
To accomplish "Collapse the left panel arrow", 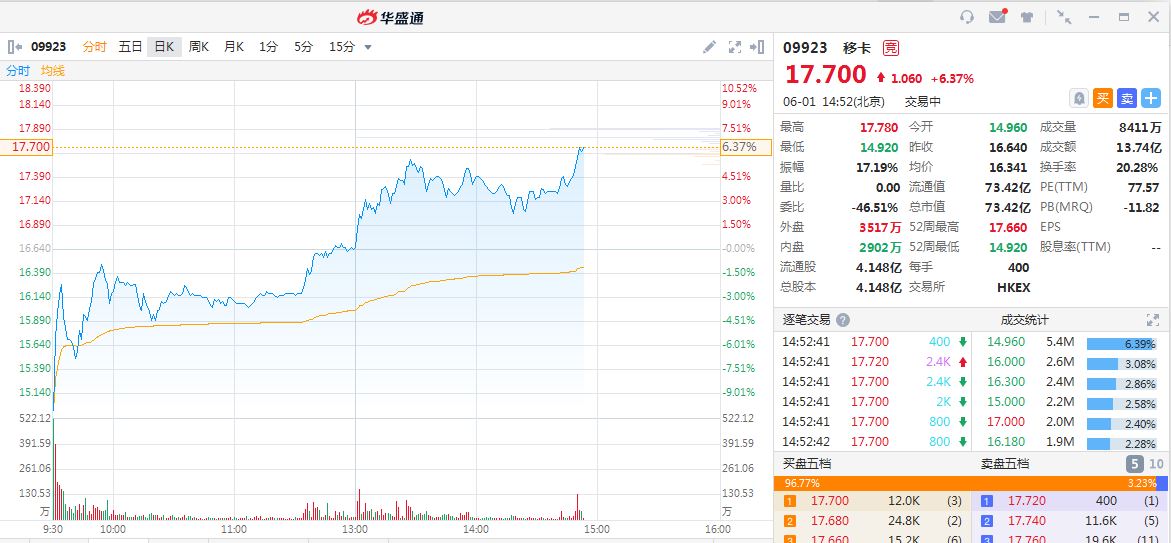I will click(x=14, y=47).
